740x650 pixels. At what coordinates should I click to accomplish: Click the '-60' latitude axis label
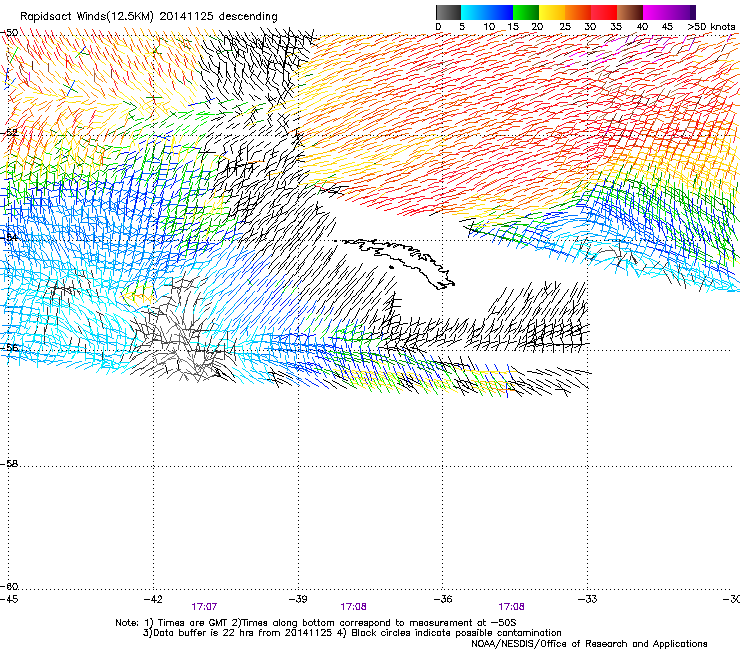[9, 587]
